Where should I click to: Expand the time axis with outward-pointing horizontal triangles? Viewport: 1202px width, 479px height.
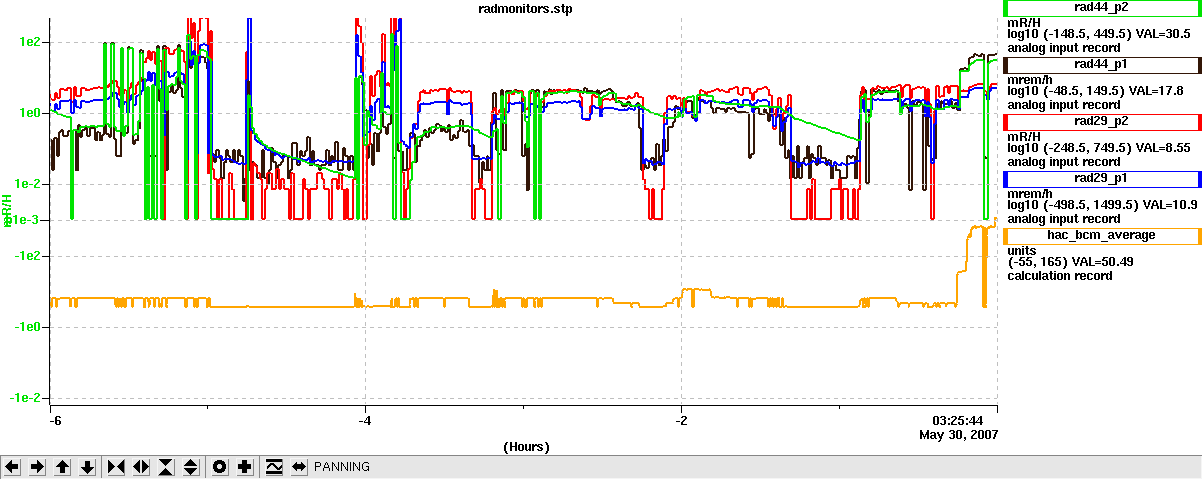click(141, 467)
